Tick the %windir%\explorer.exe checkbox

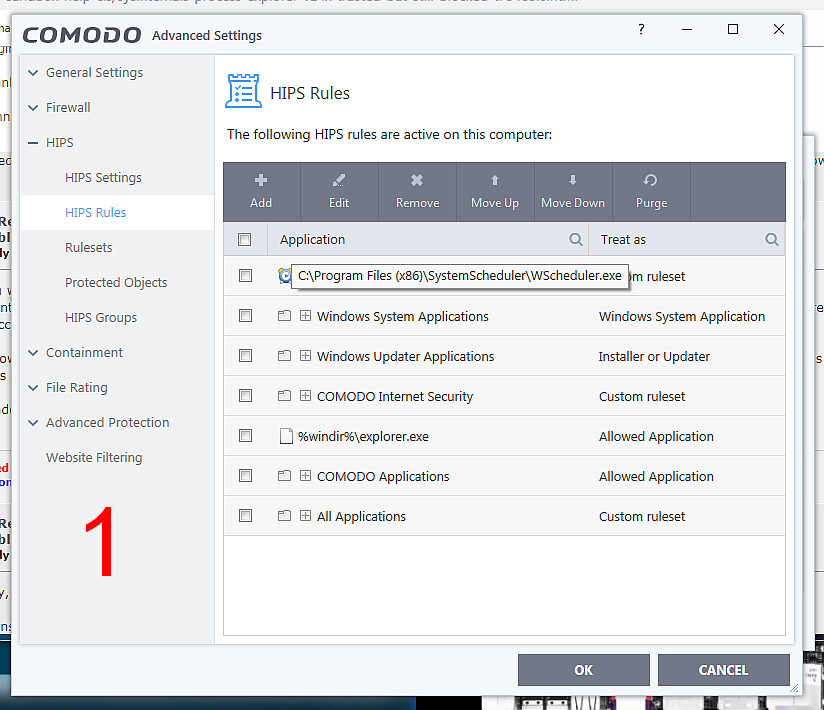(245, 436)
